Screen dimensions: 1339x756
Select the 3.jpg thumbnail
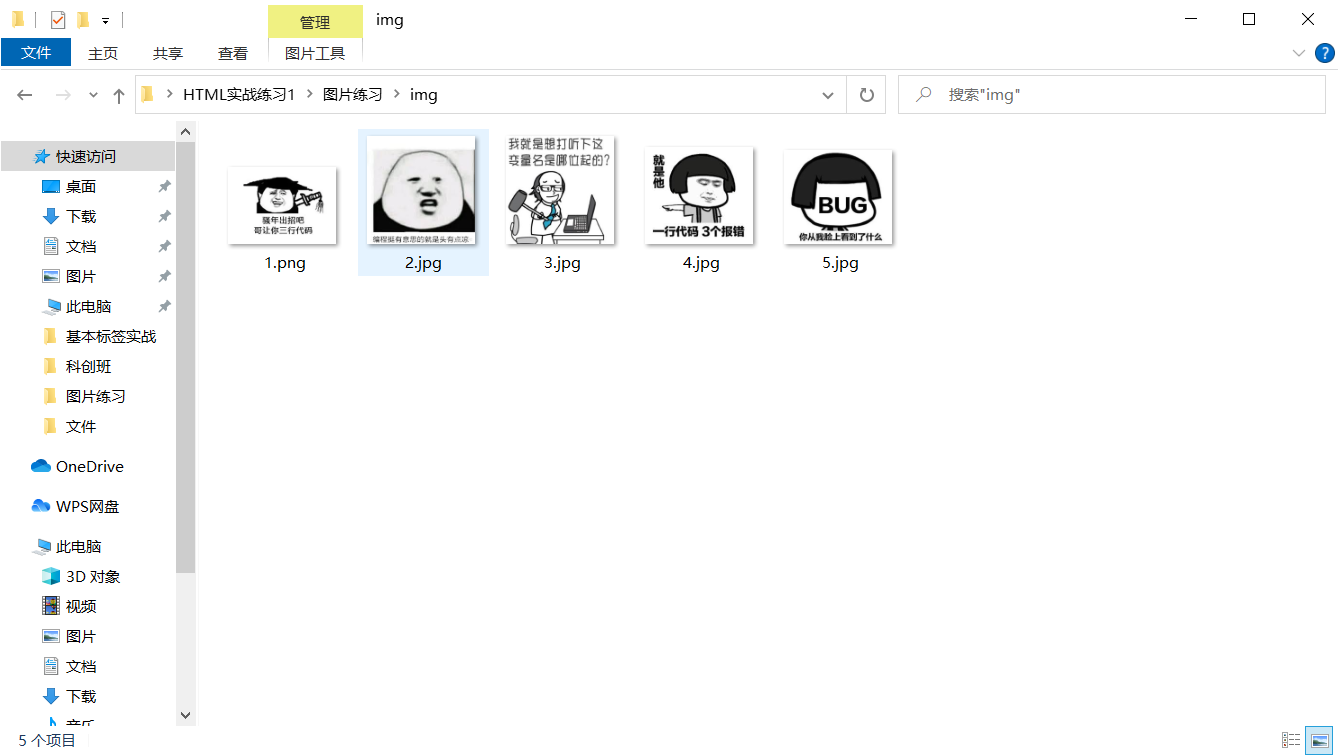click(560, 190)
